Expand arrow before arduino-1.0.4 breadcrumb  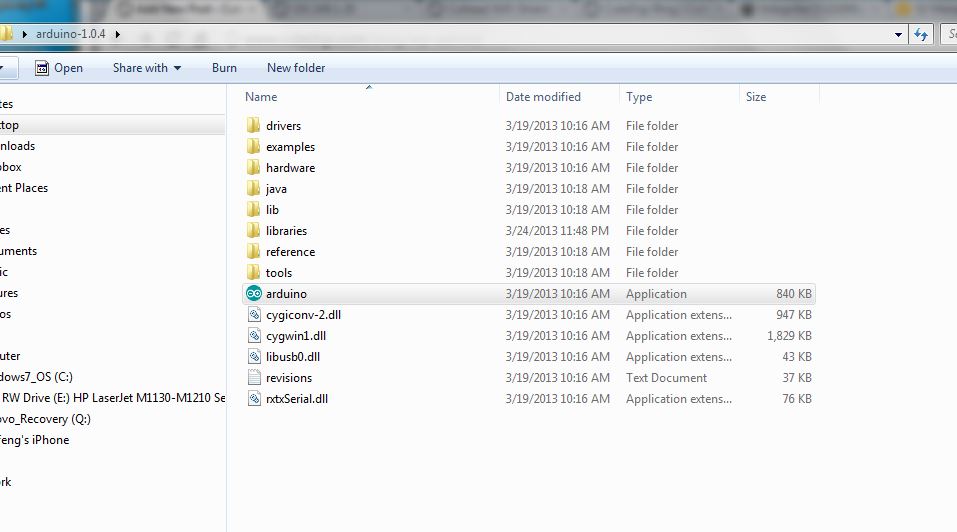click(x=24, y=34)
